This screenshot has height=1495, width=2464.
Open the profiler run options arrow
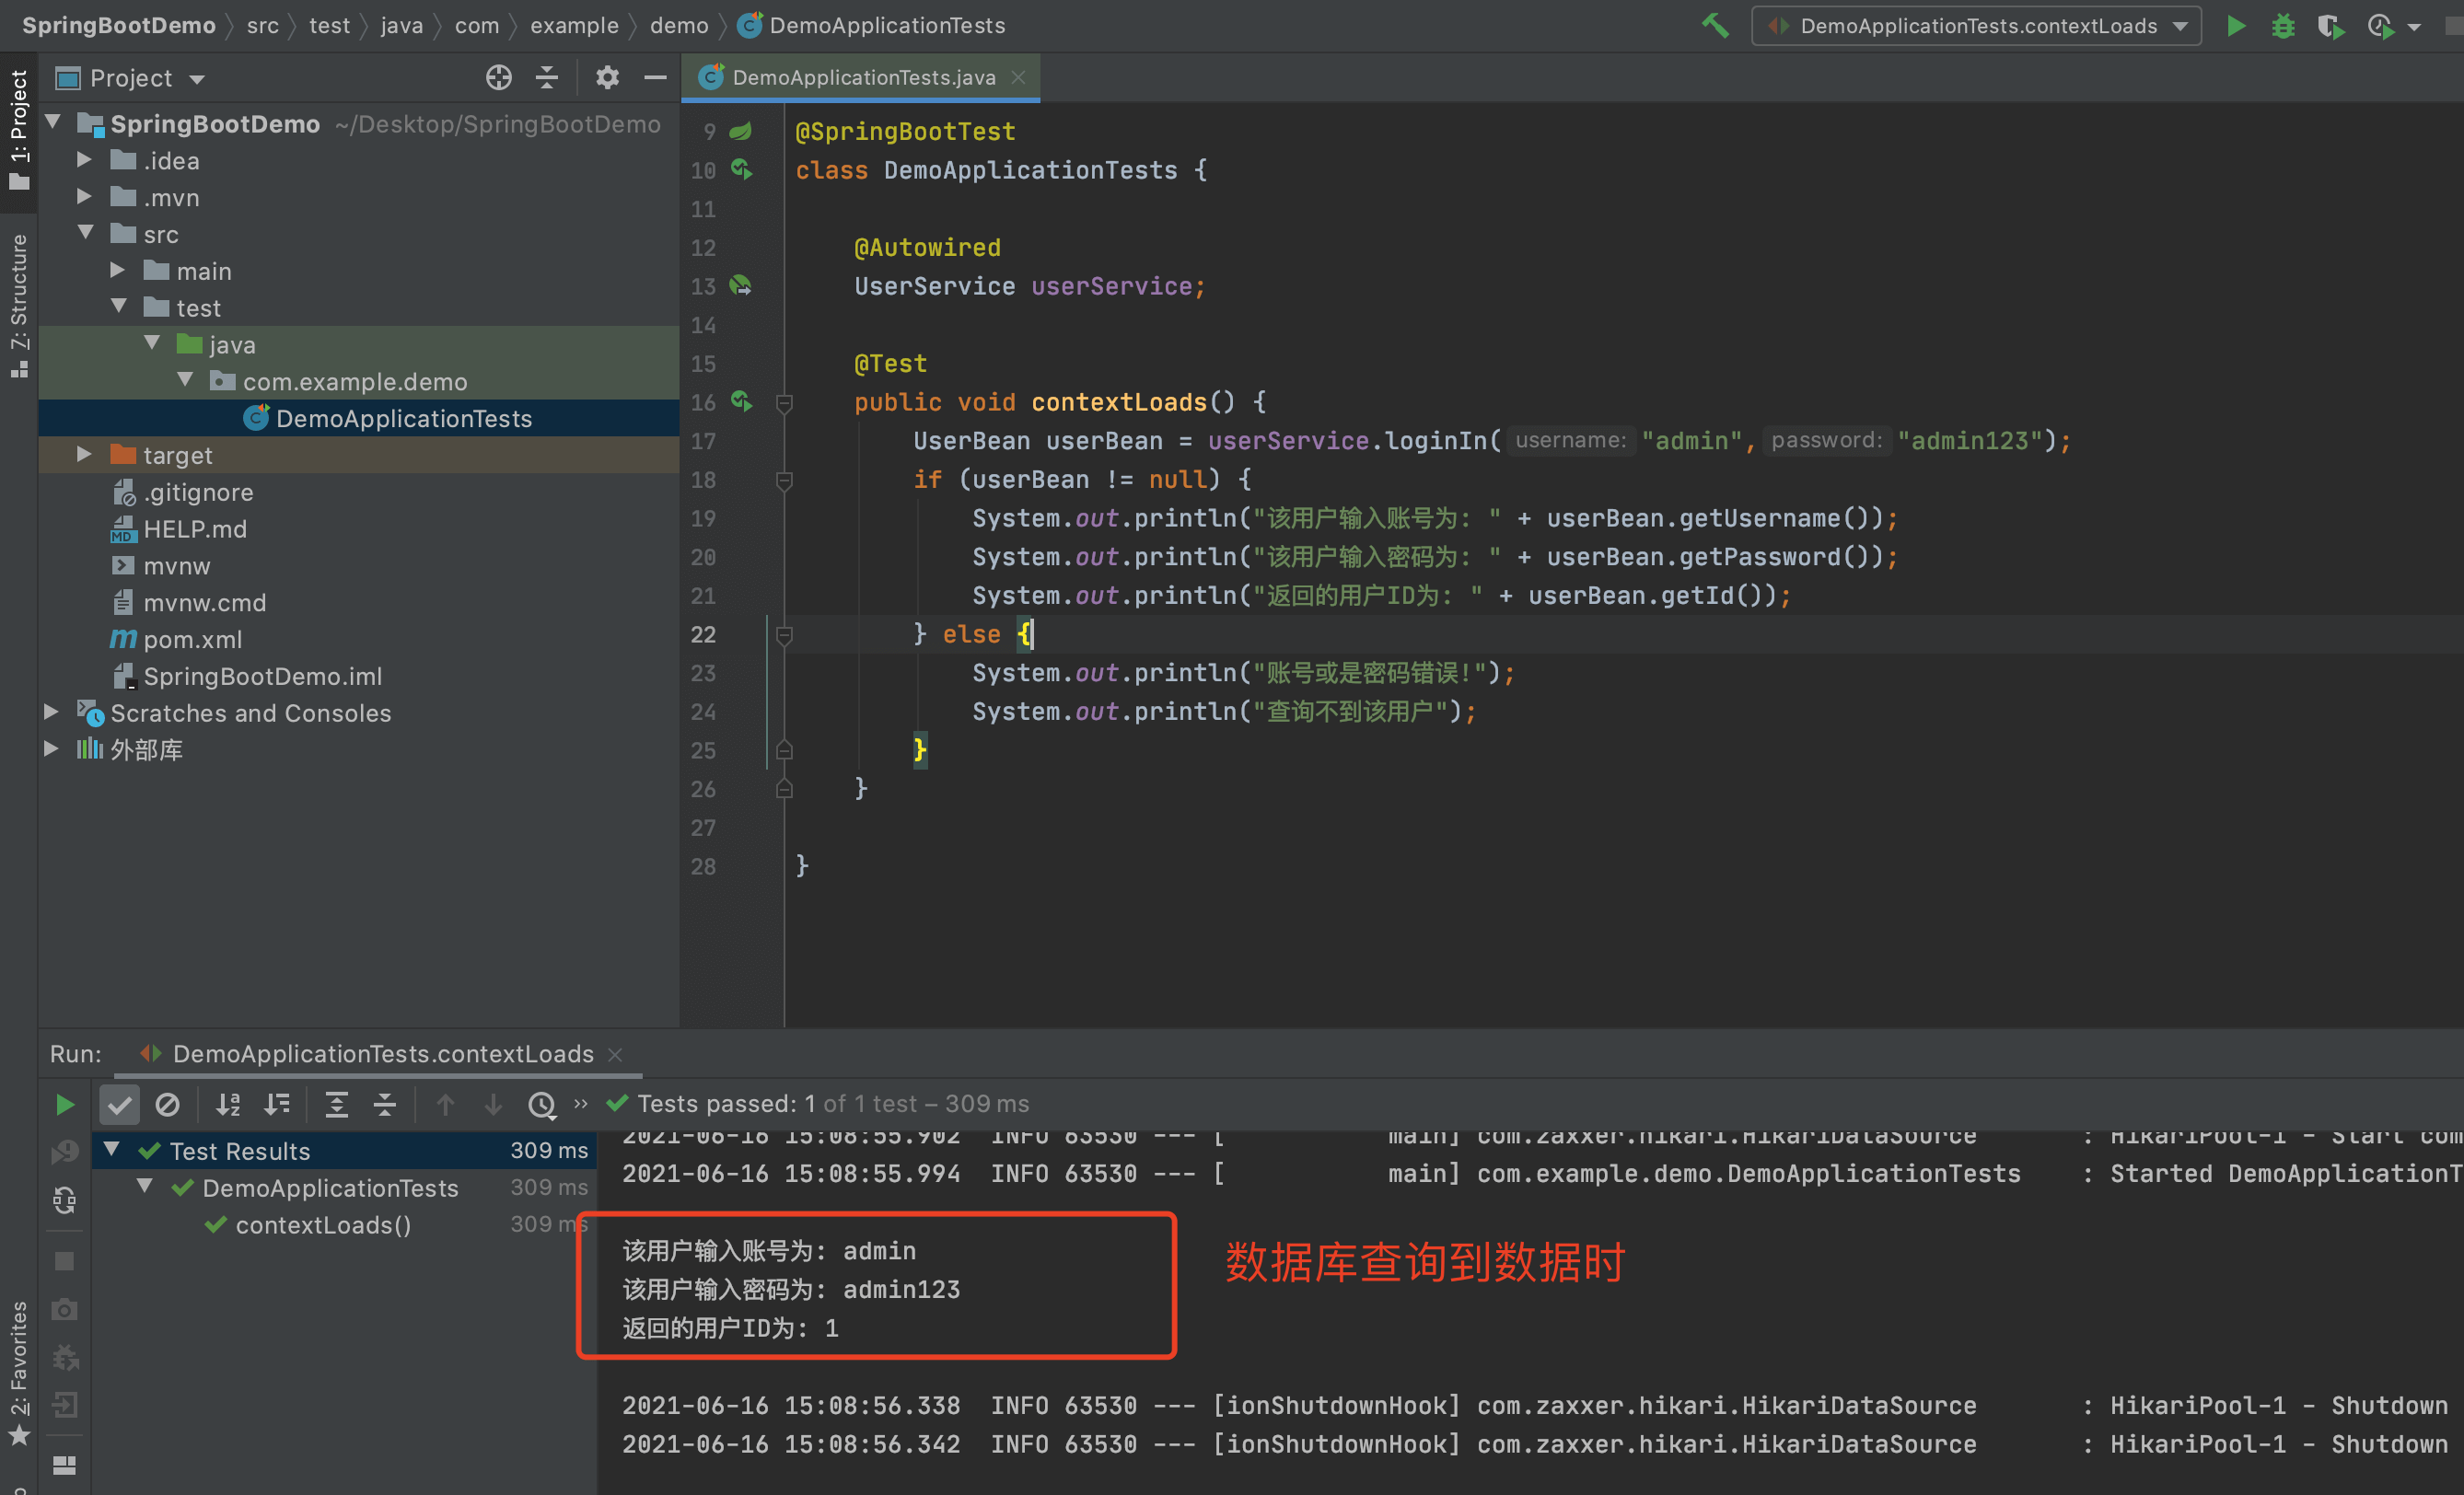point(2414,28)
